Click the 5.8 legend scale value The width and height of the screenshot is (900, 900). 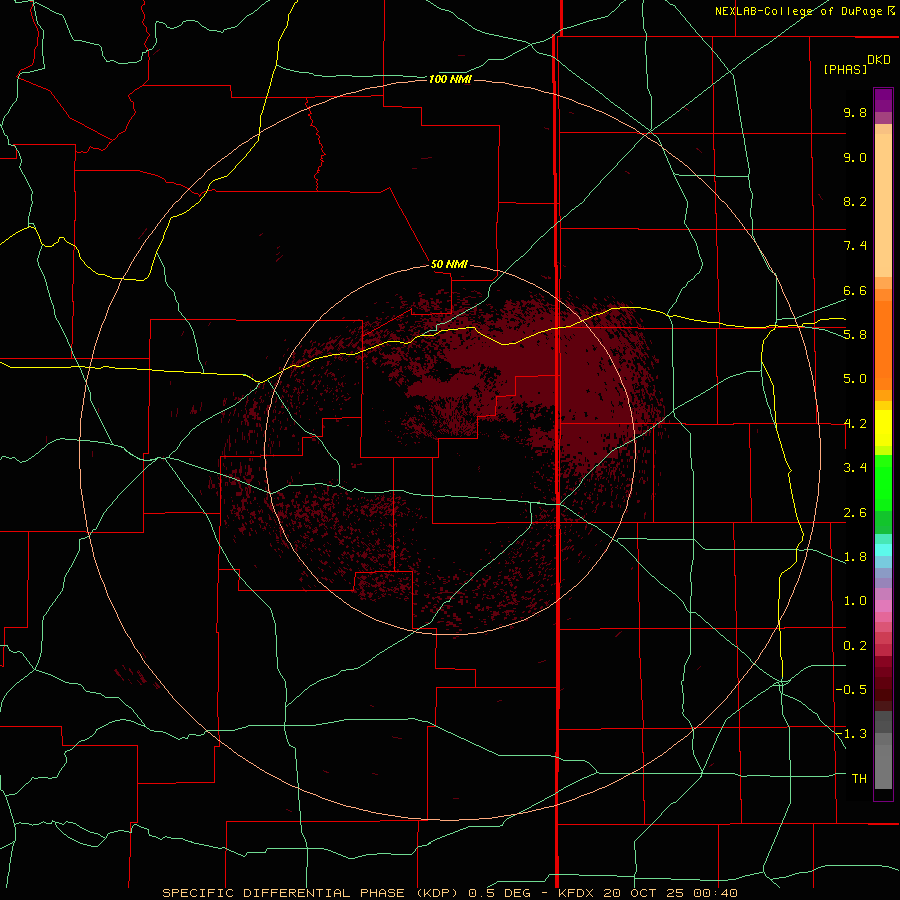click(x=855, y=335)
